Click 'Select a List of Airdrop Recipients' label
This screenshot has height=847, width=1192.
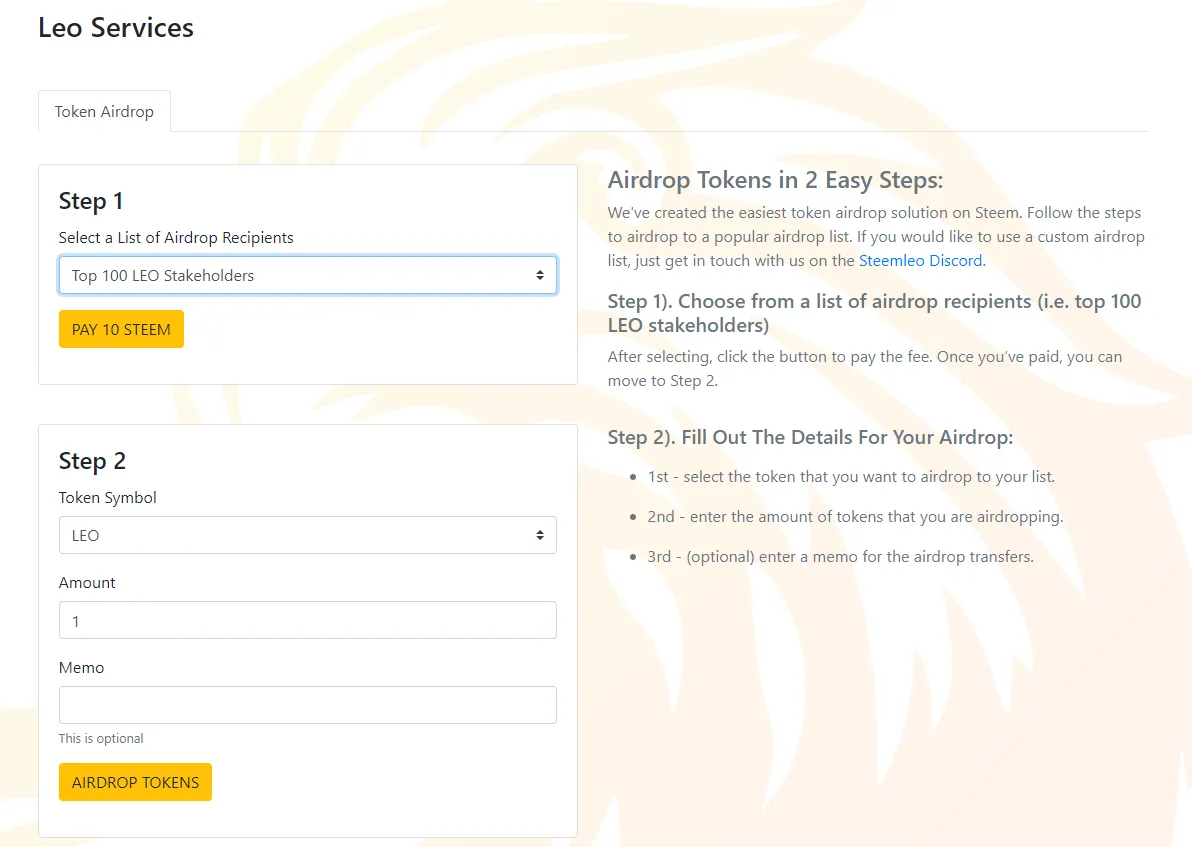coord(176,238)
